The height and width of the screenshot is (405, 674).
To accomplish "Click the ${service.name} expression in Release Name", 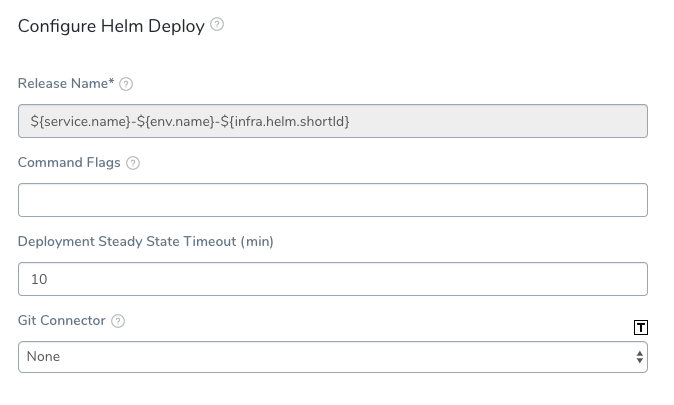I will click(x=80, y=122).
